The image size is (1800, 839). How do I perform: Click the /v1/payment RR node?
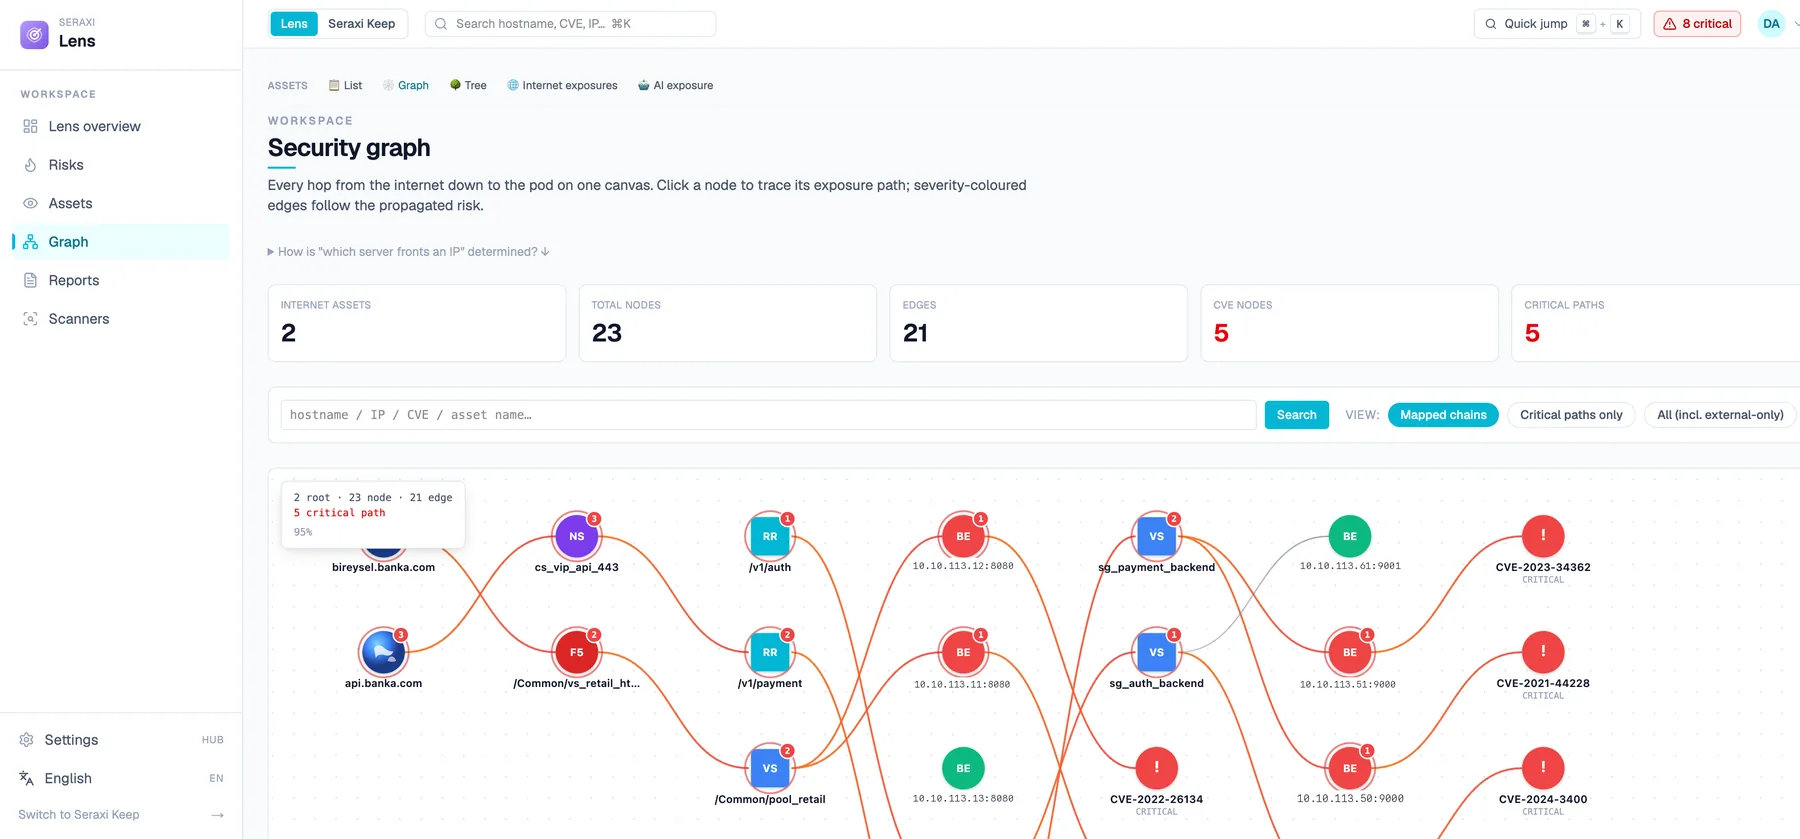click(770, 653)
